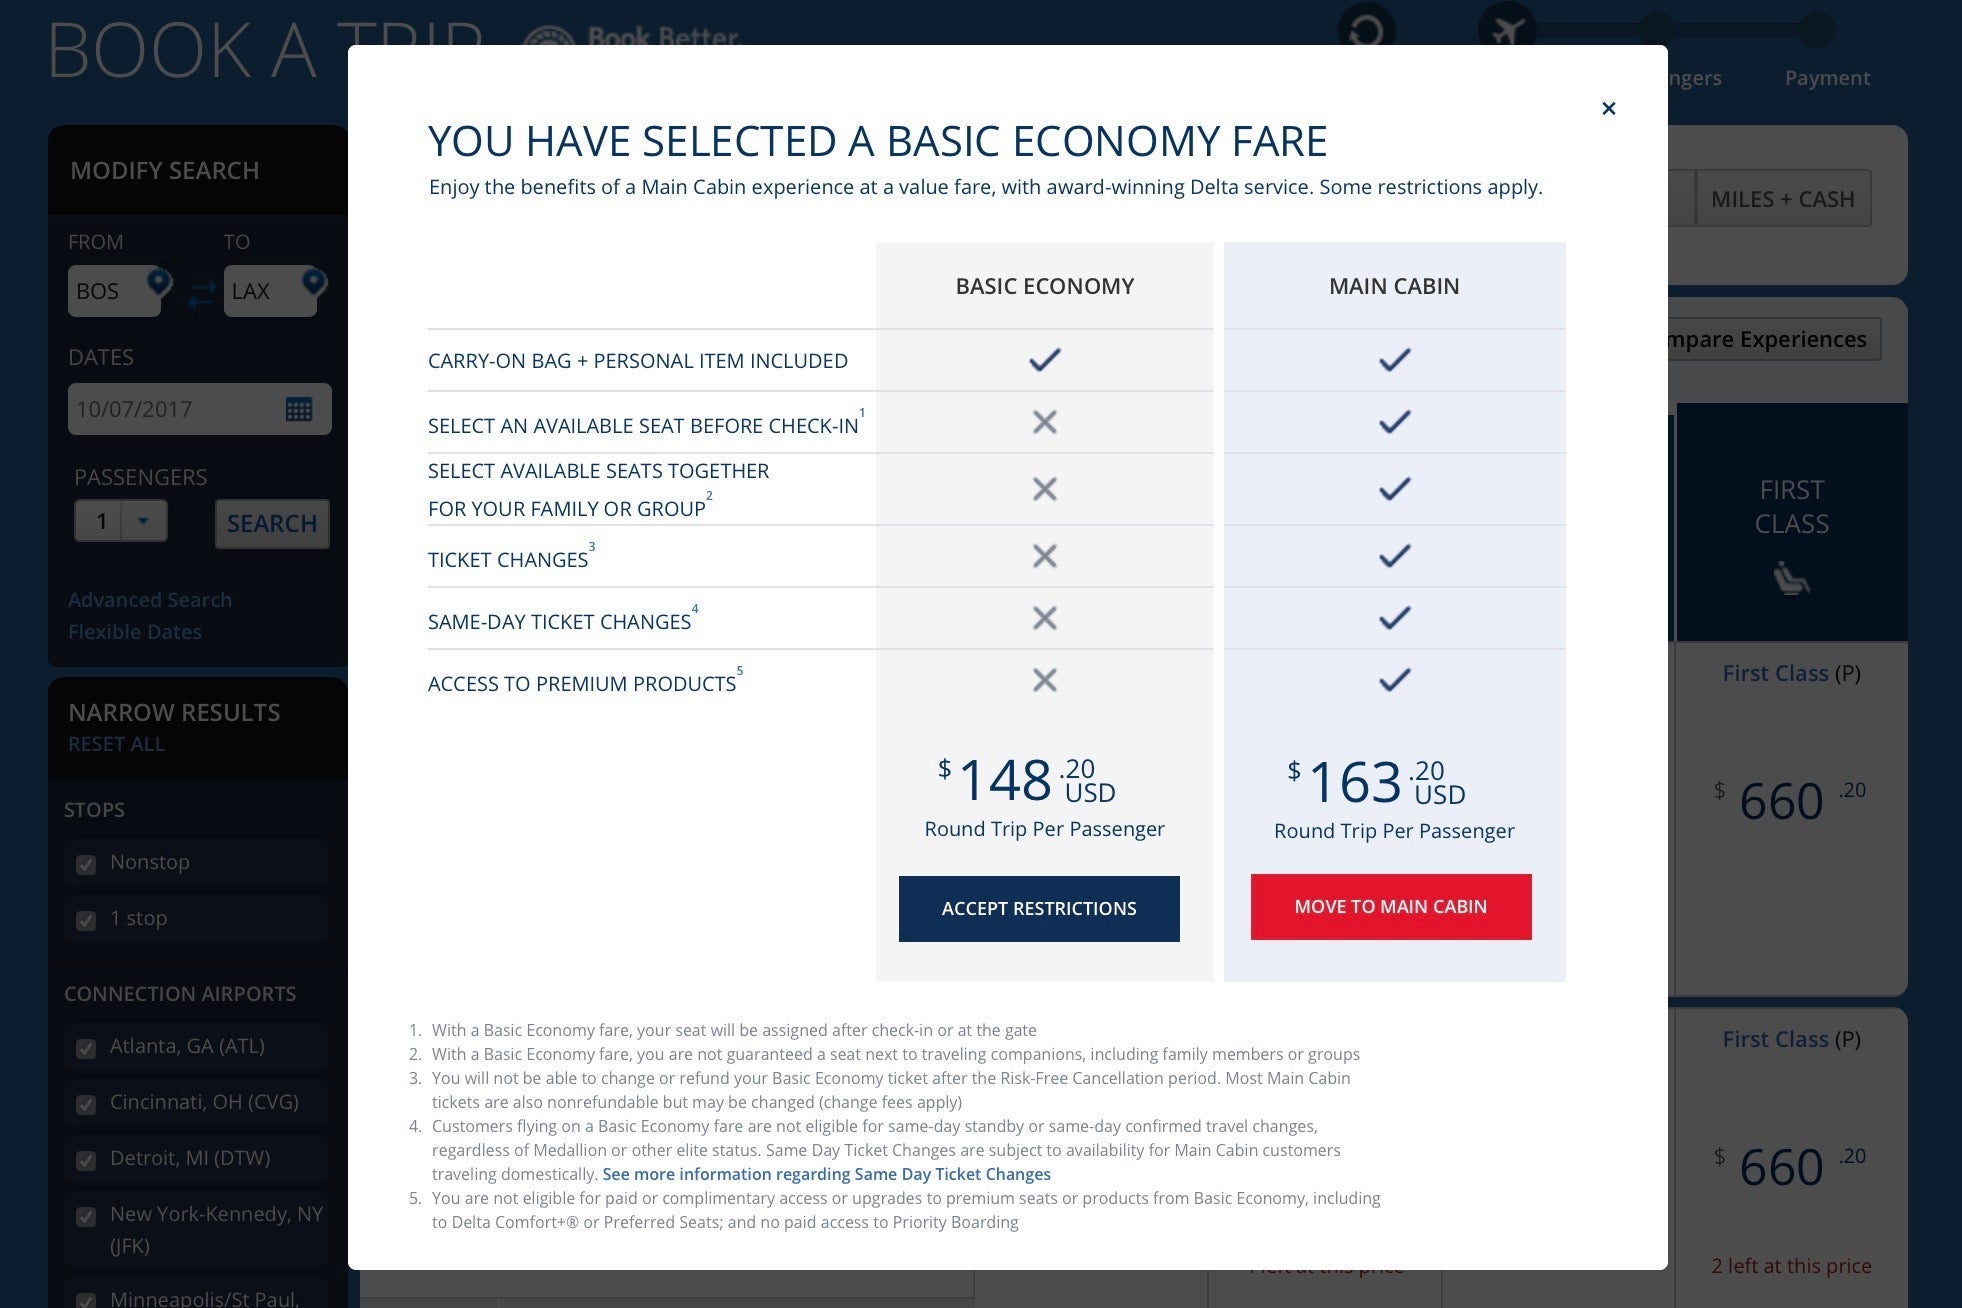
Task: Open Same Day Ticket Changes information link
Action: point(826,1174)
